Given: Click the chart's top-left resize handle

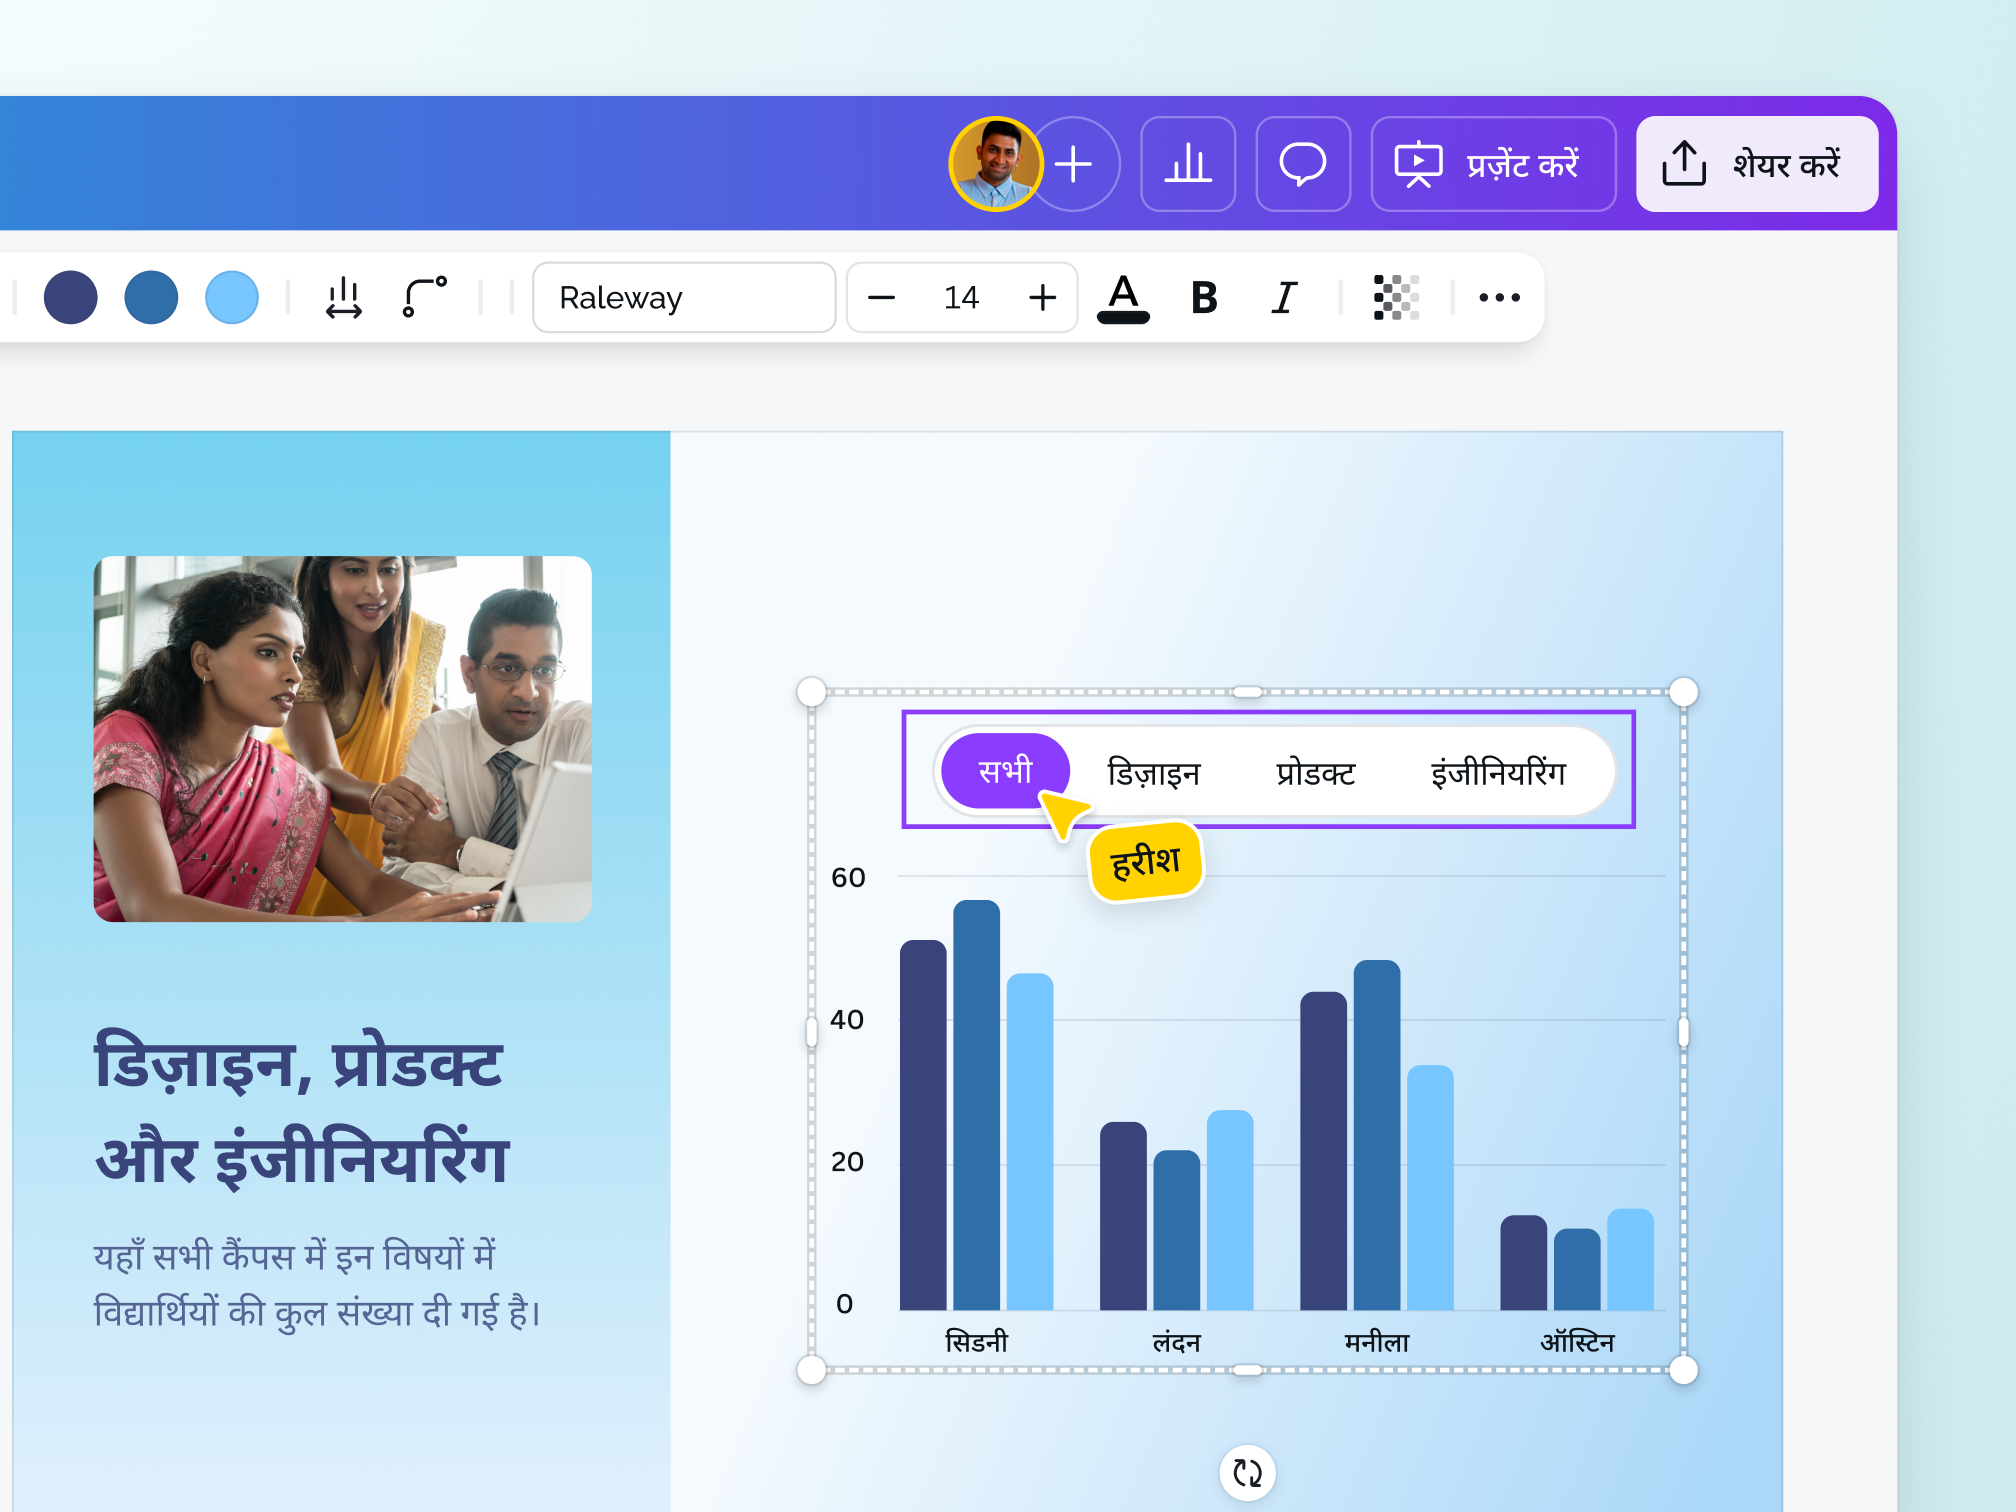Looking at the screenshot, I should (x=811, y=691).
